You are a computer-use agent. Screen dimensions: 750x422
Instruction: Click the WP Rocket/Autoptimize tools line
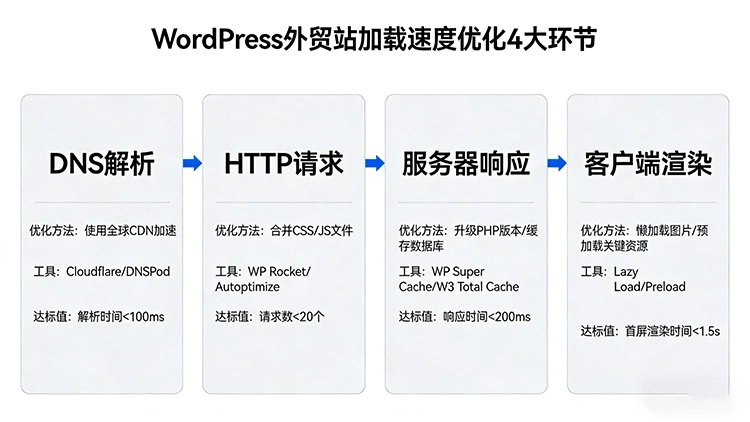pyautogui.click(x=264, y=278)
